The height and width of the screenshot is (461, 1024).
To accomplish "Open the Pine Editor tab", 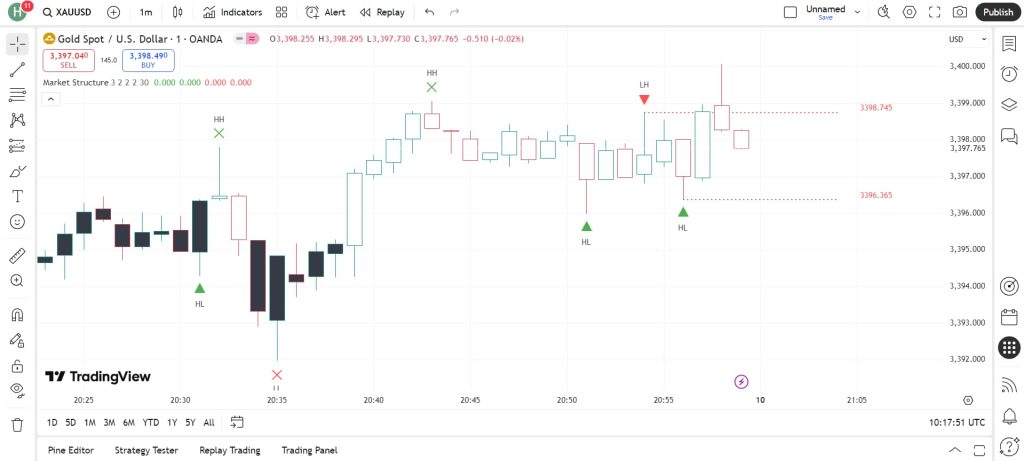I will click(x=71, y=450).
